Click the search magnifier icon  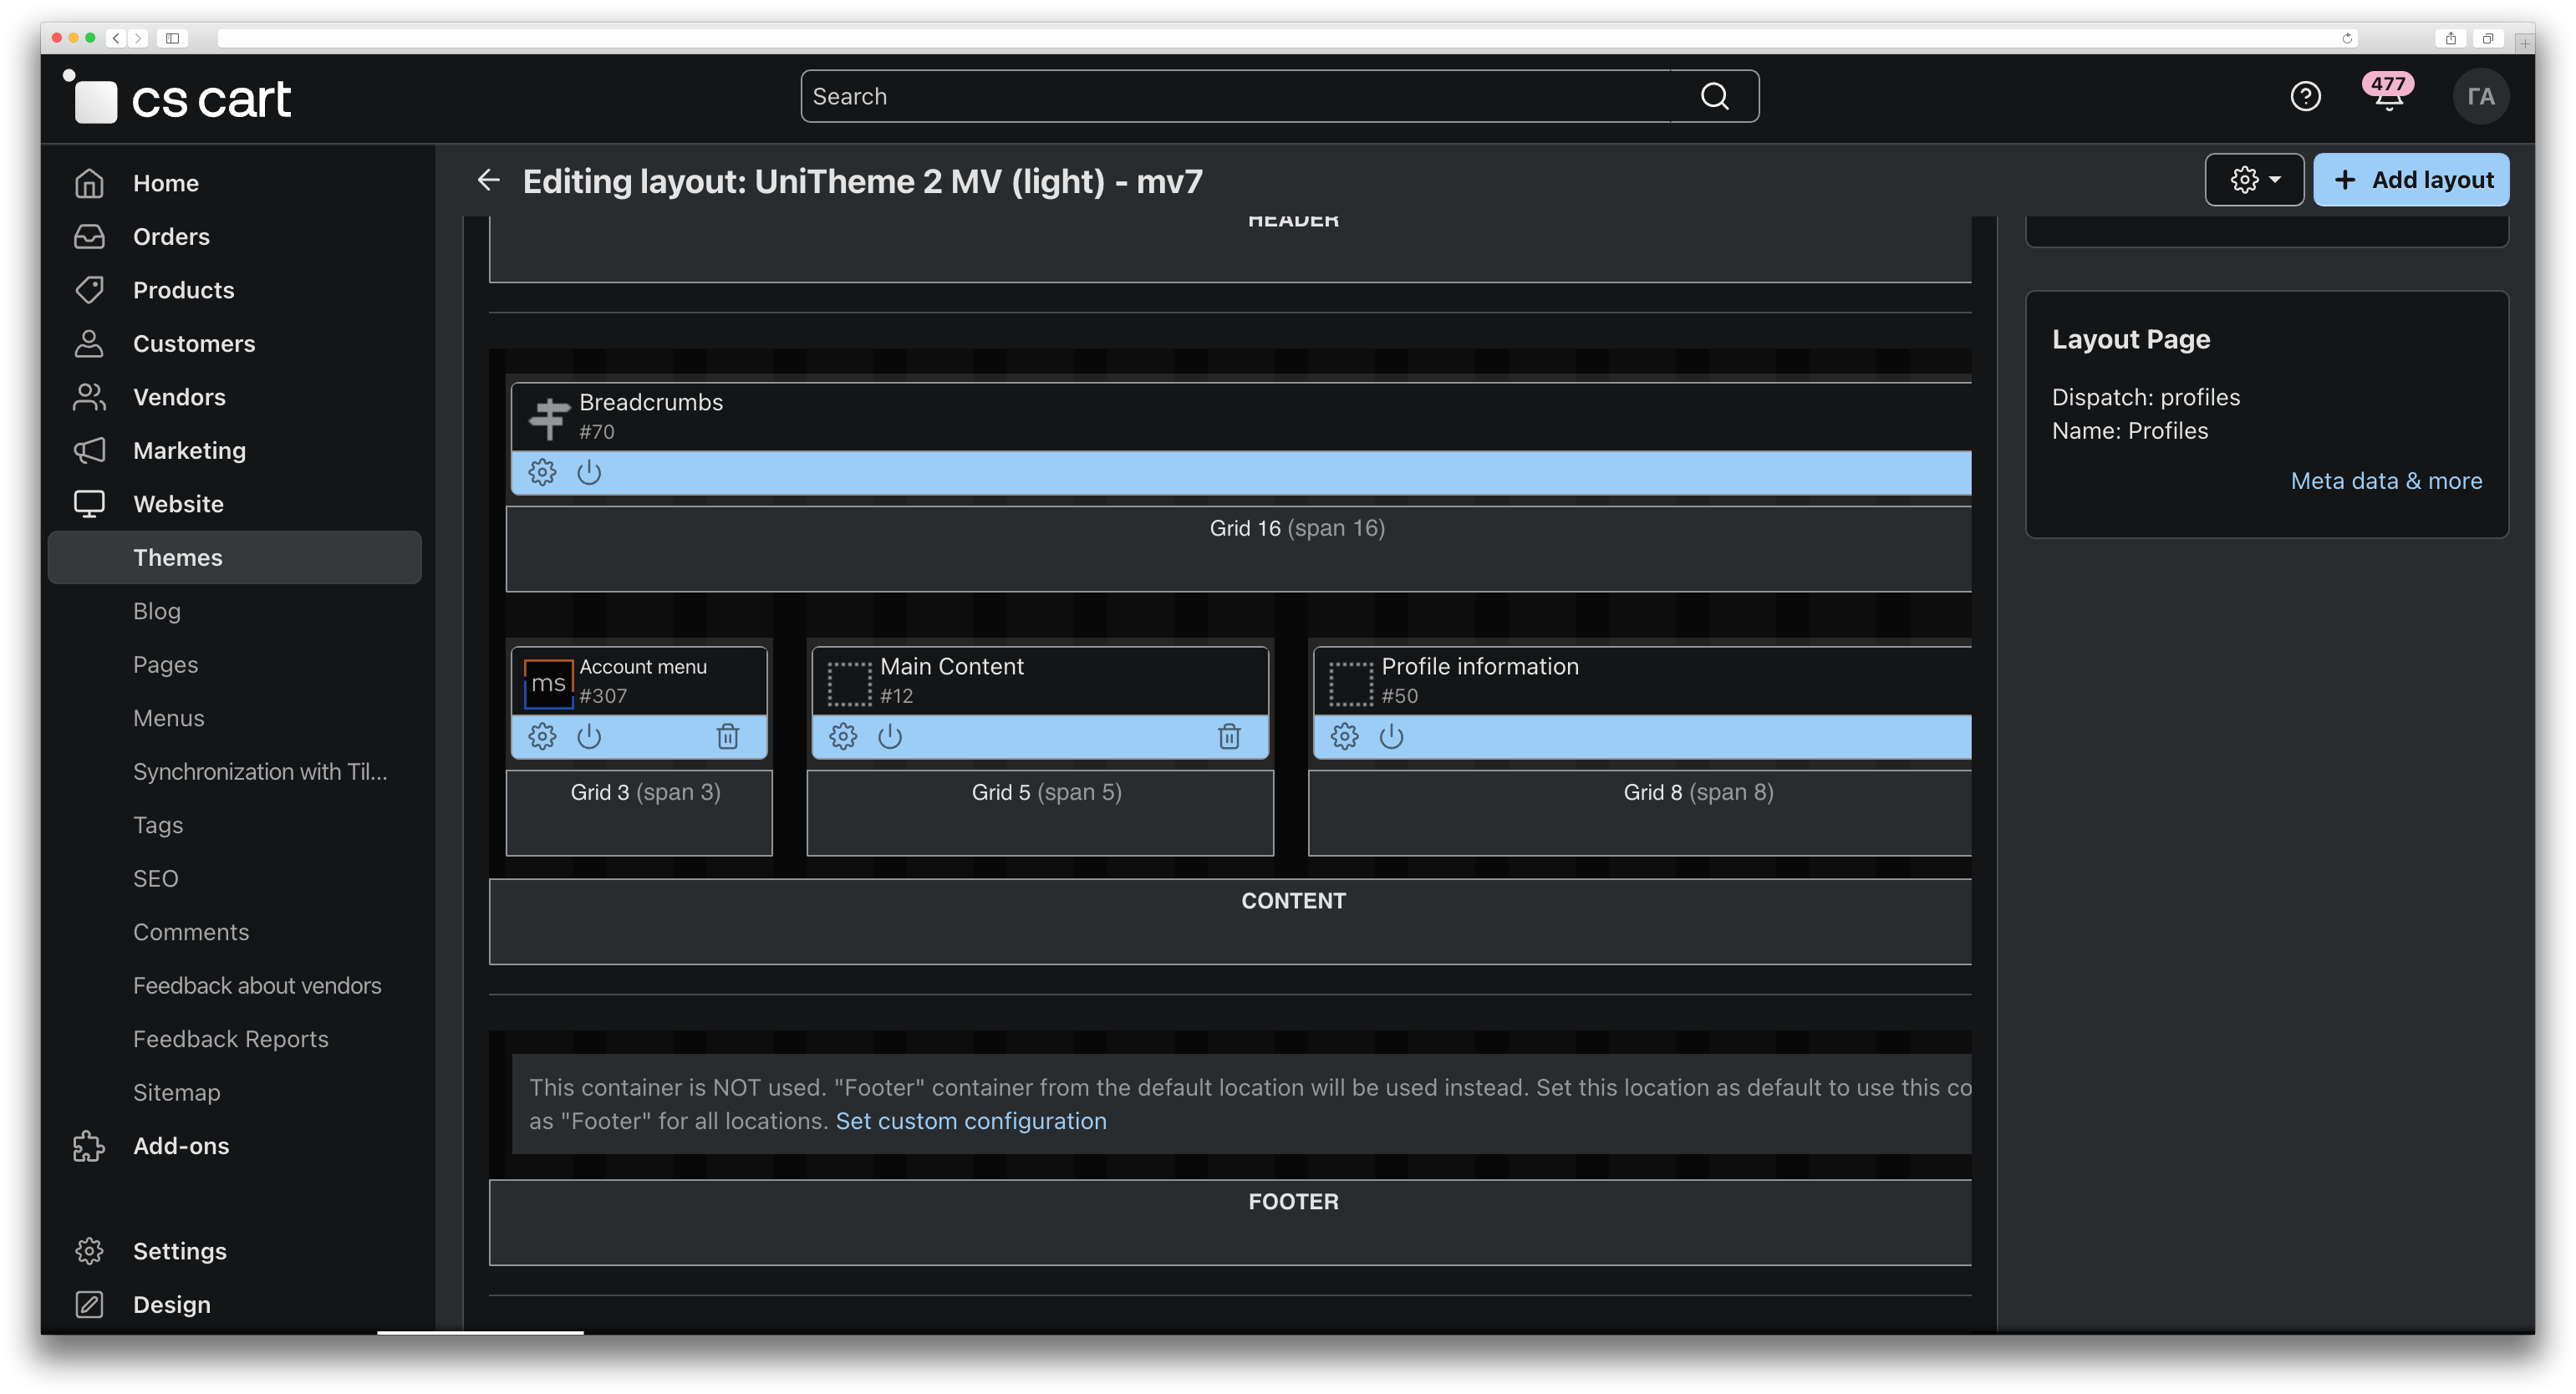tap(1714, 96)
